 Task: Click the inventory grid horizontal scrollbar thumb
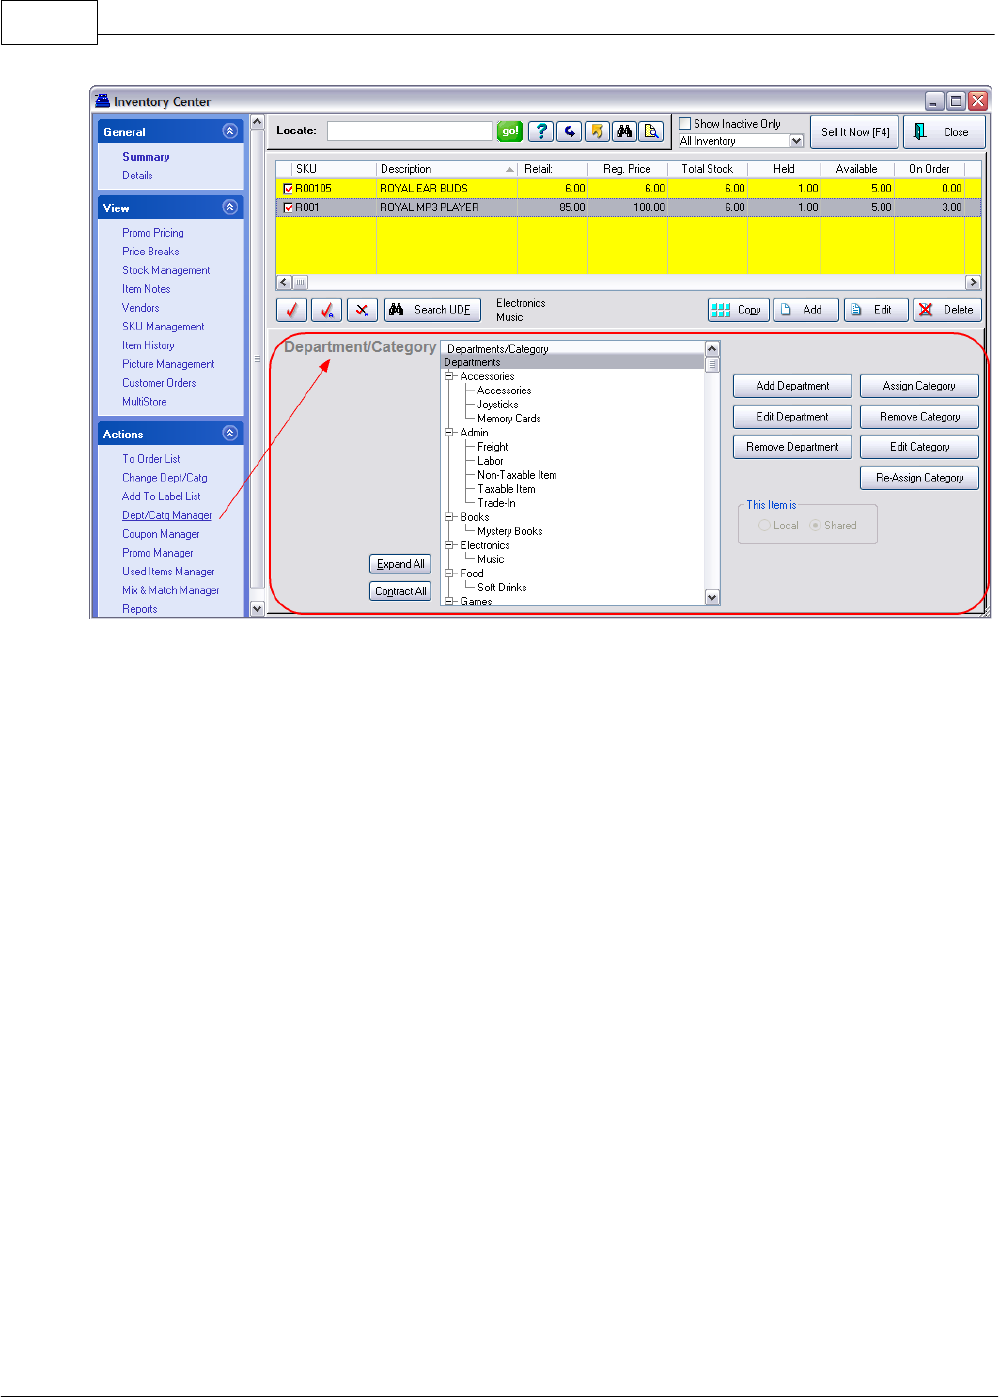coord(300,283)
